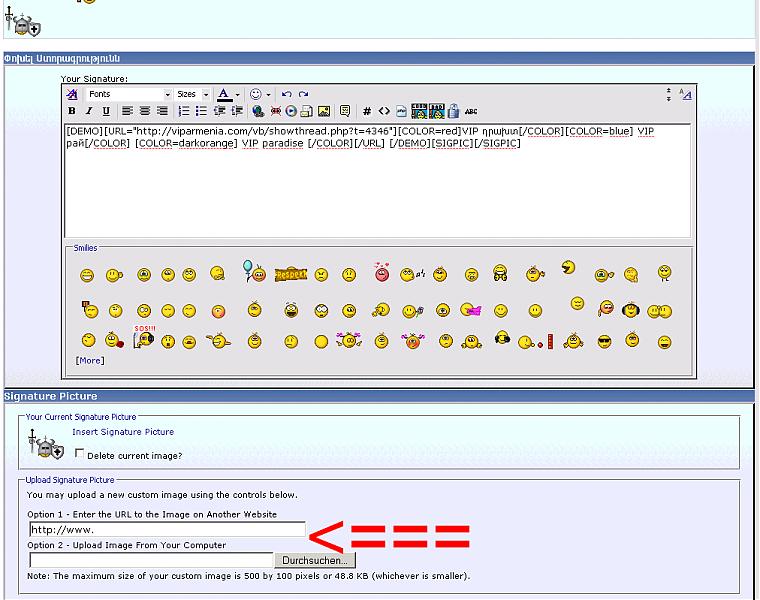Click the undo arrow in toolbar
Viewport: 760px width, 600px height.
(x=286, y=94)
